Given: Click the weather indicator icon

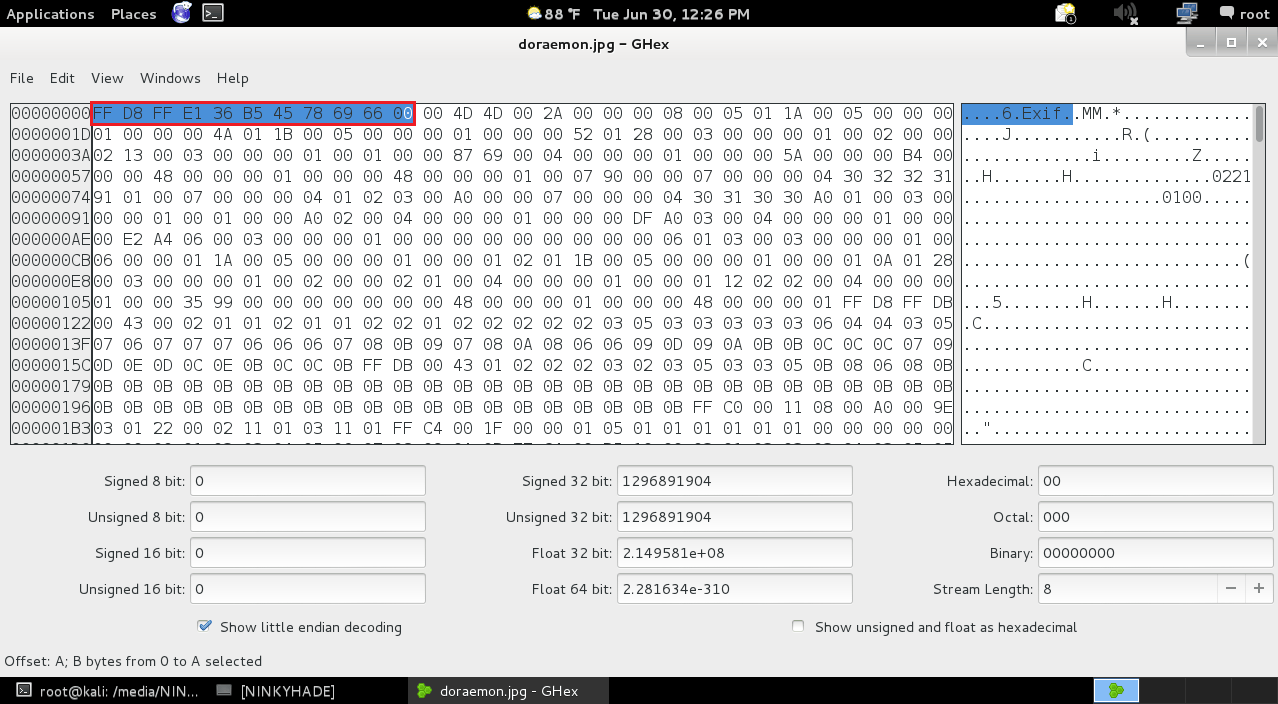Looking at the screenshot, I should click(534, 14).
